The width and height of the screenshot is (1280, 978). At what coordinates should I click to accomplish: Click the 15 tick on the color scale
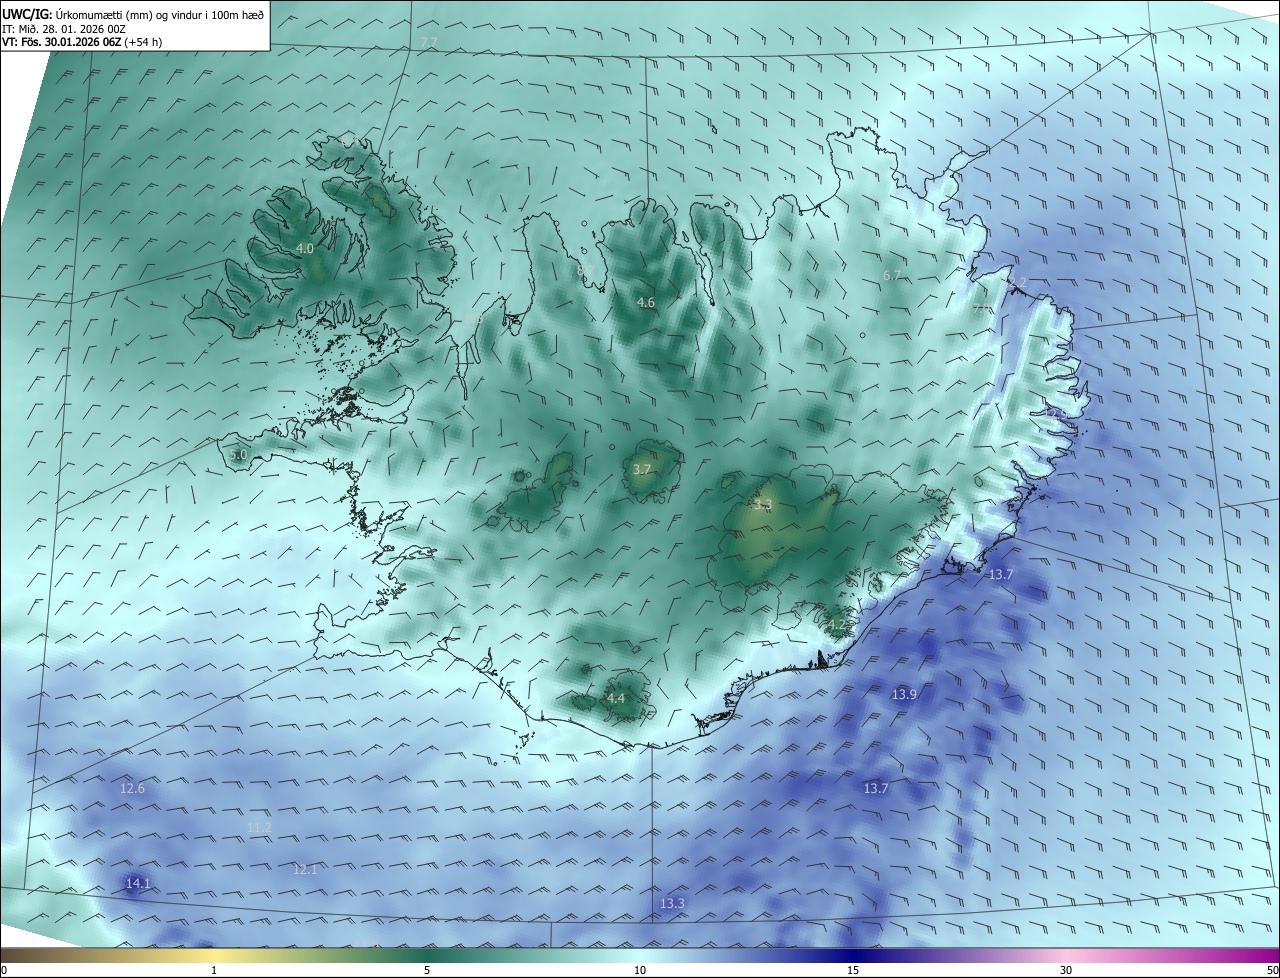[853, 970]
